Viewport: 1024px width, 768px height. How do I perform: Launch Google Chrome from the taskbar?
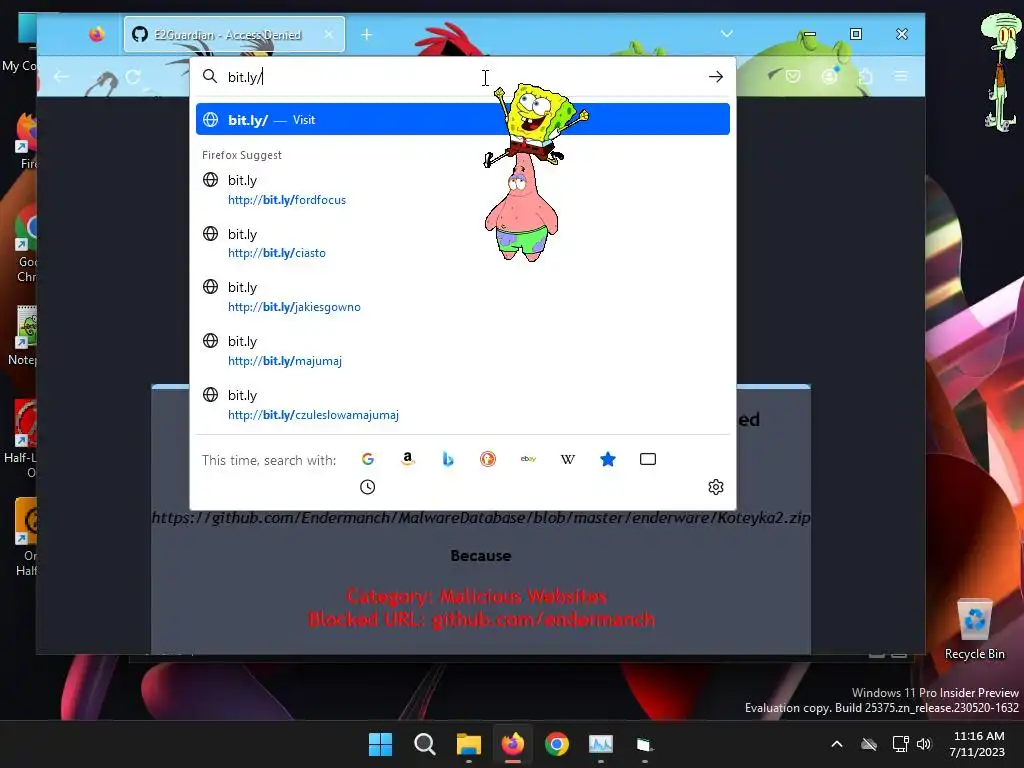point(557,744)
